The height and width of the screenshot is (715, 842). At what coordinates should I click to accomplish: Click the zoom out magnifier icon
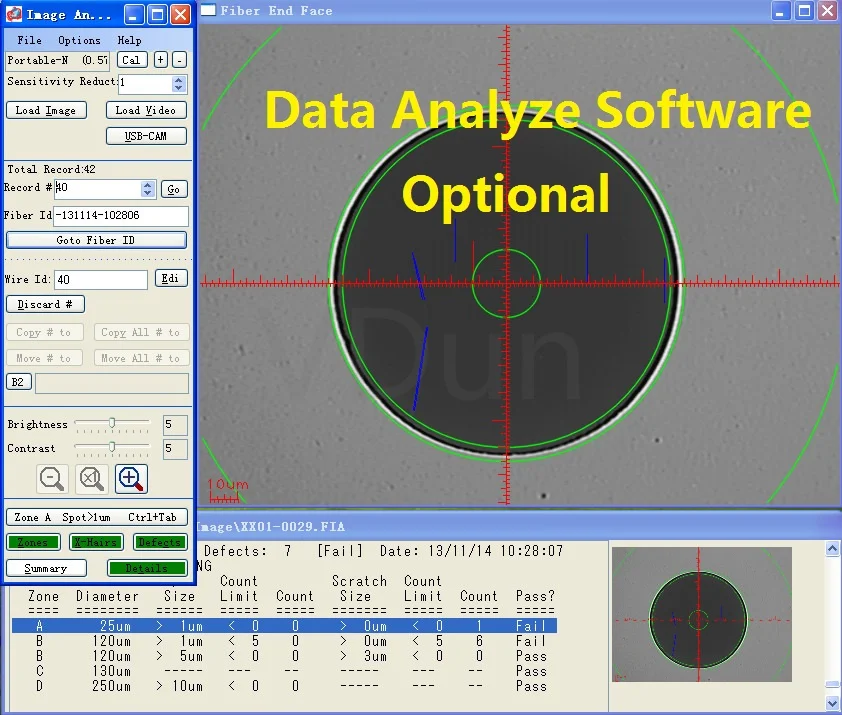[x=52, y=479]
